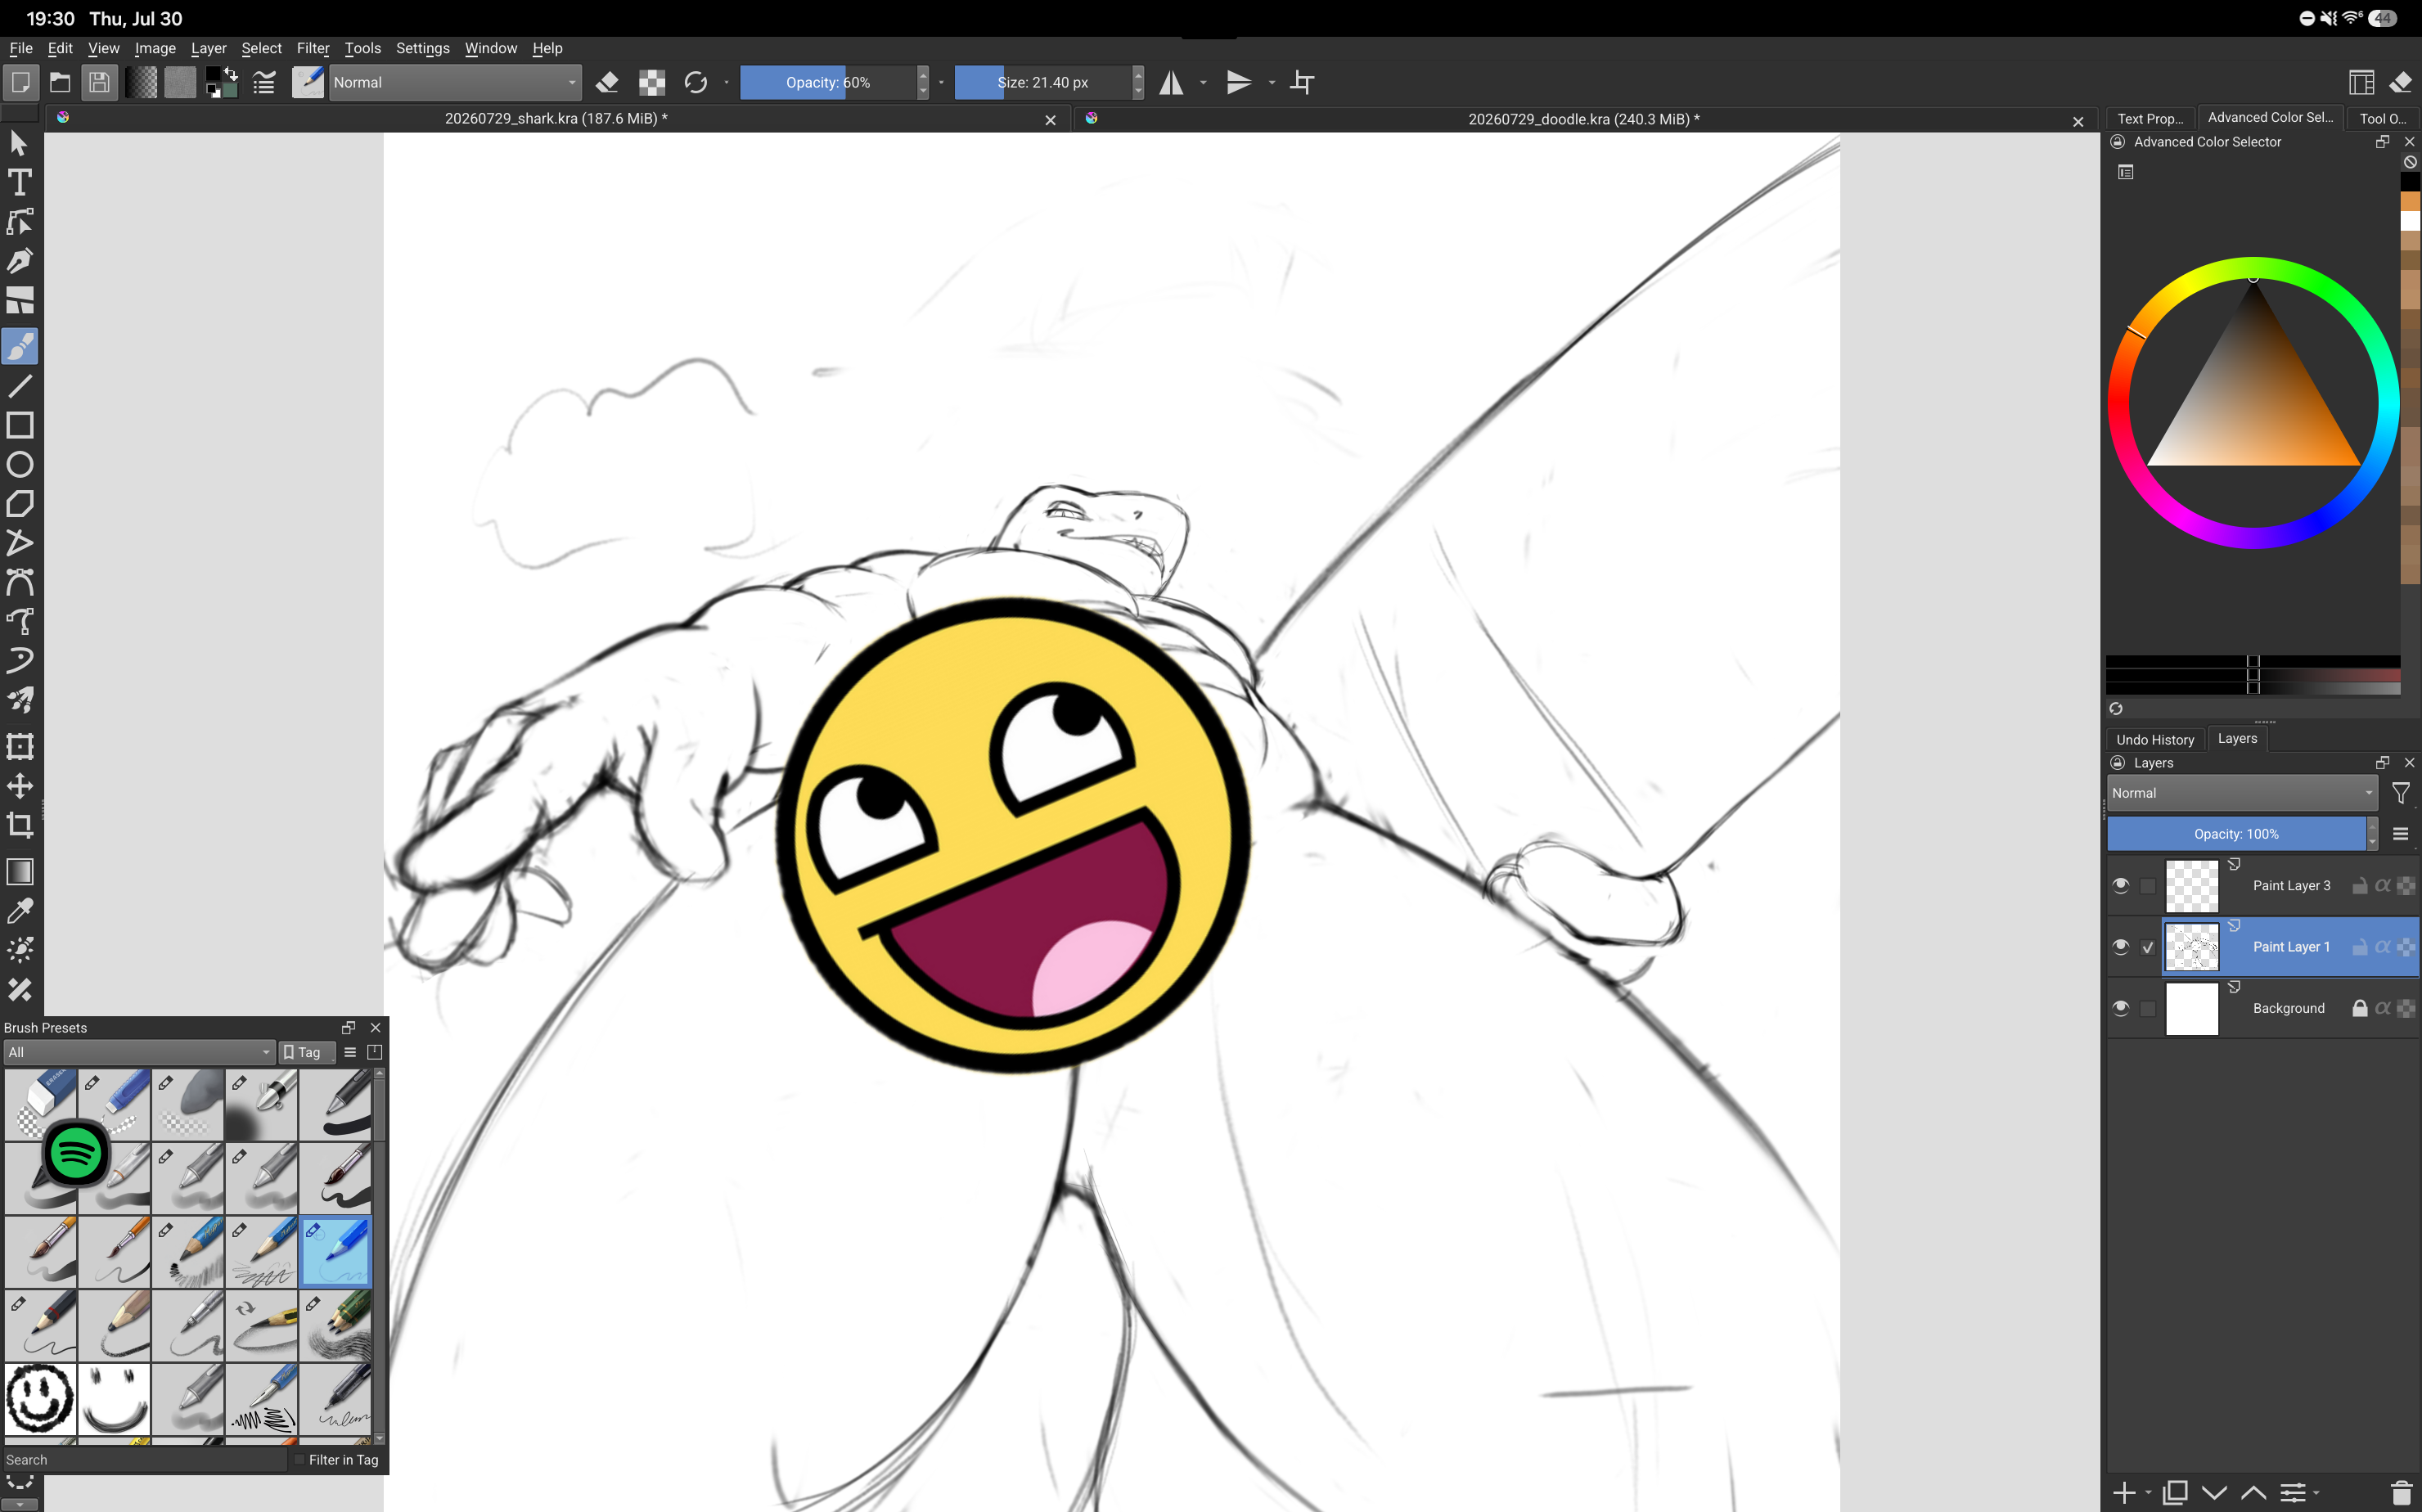Select the Polyline tool
The height and width of the screenshot is (1512, 2422).
(20, 543)
